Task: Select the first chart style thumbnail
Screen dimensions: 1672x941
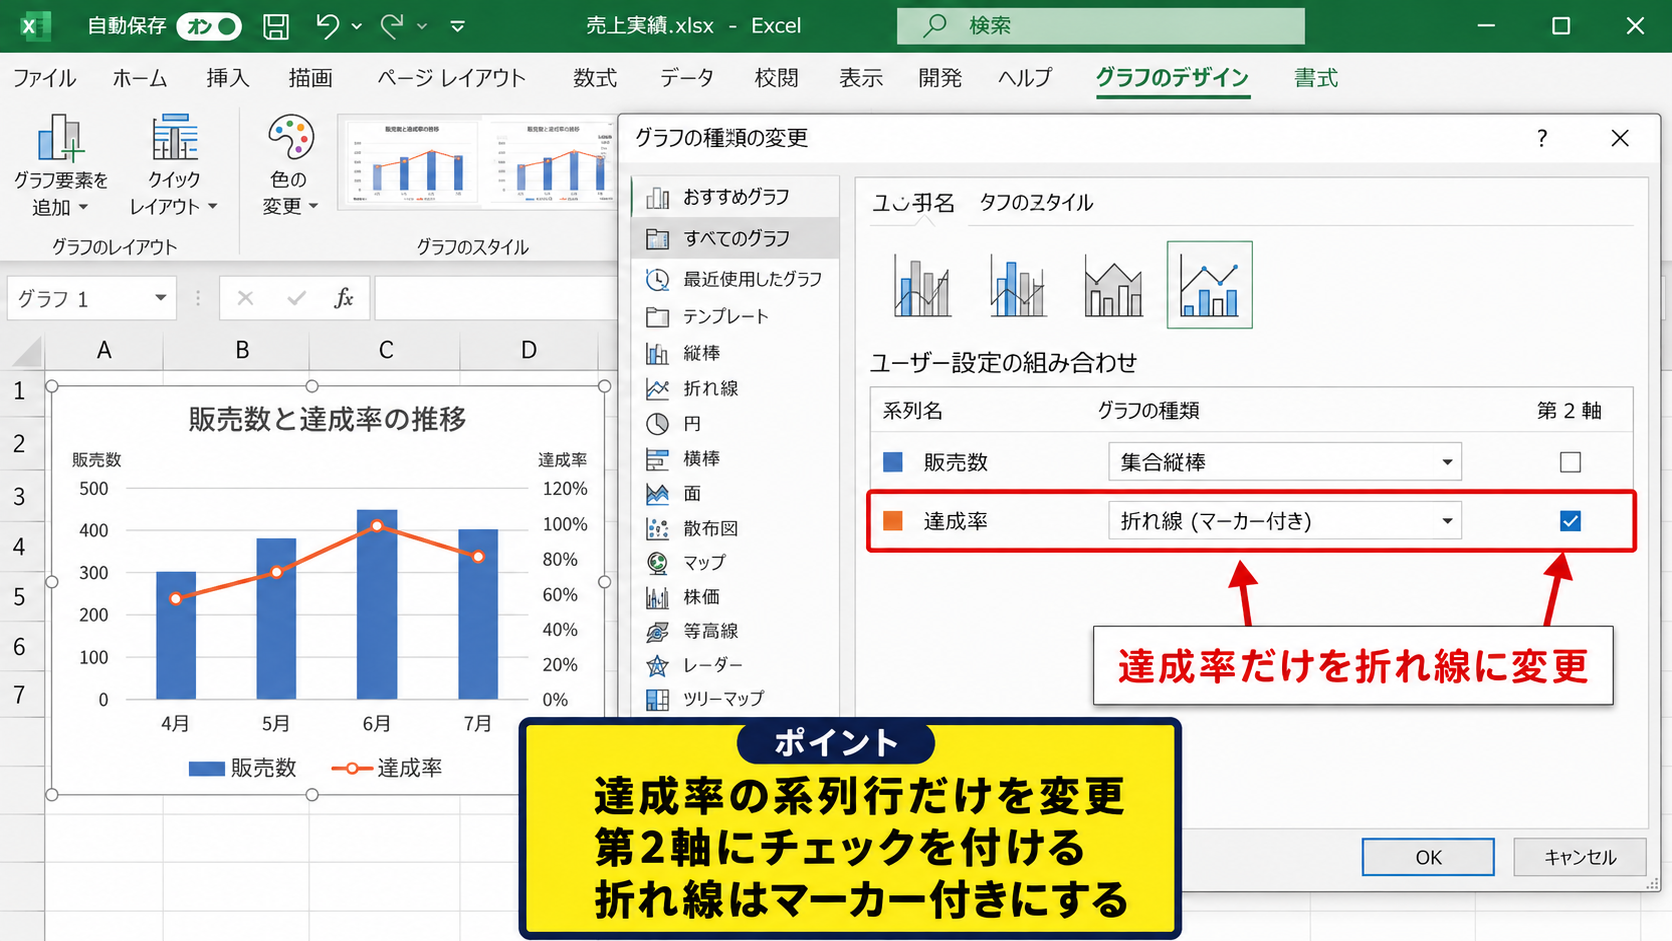Action: tap(411, 161)
